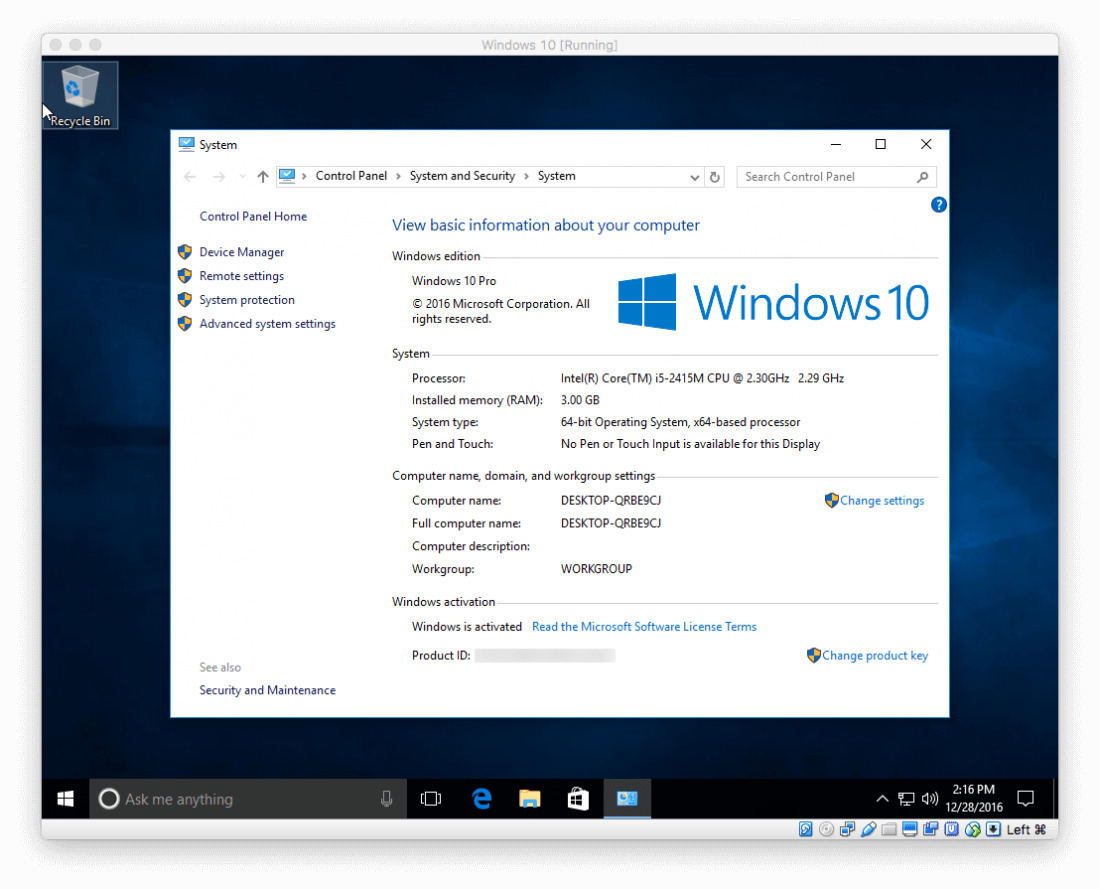Click the up-one-level arrow
This screenshot has width=1100, height=889.
coord(262,177)
